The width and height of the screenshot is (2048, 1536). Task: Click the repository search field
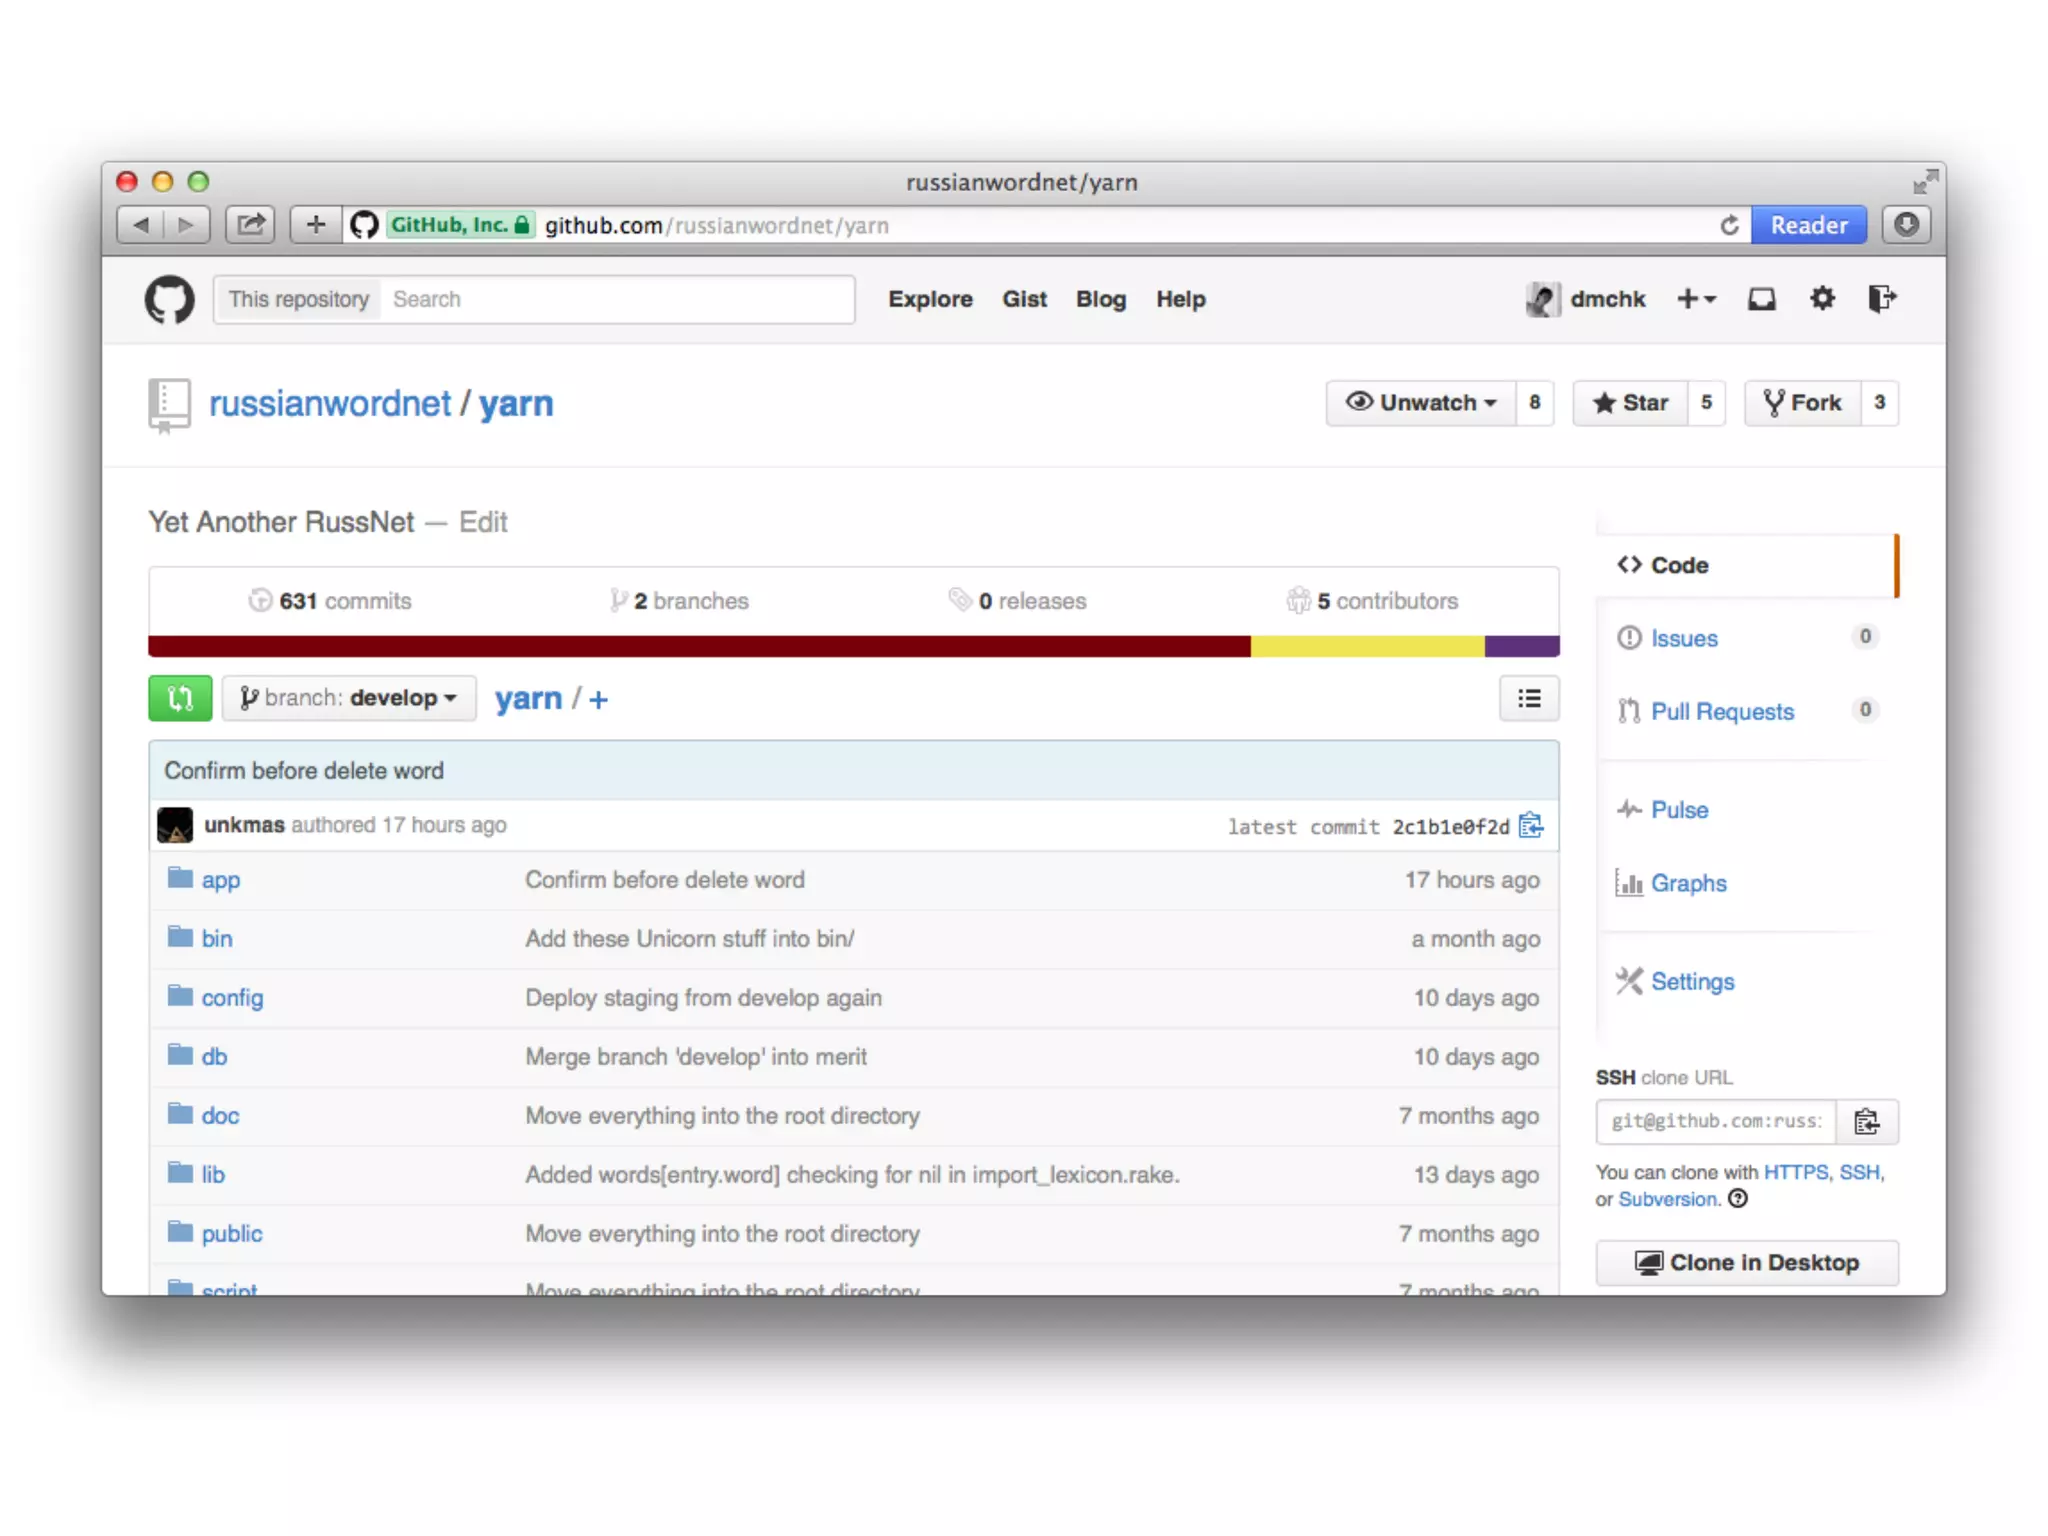617,299
